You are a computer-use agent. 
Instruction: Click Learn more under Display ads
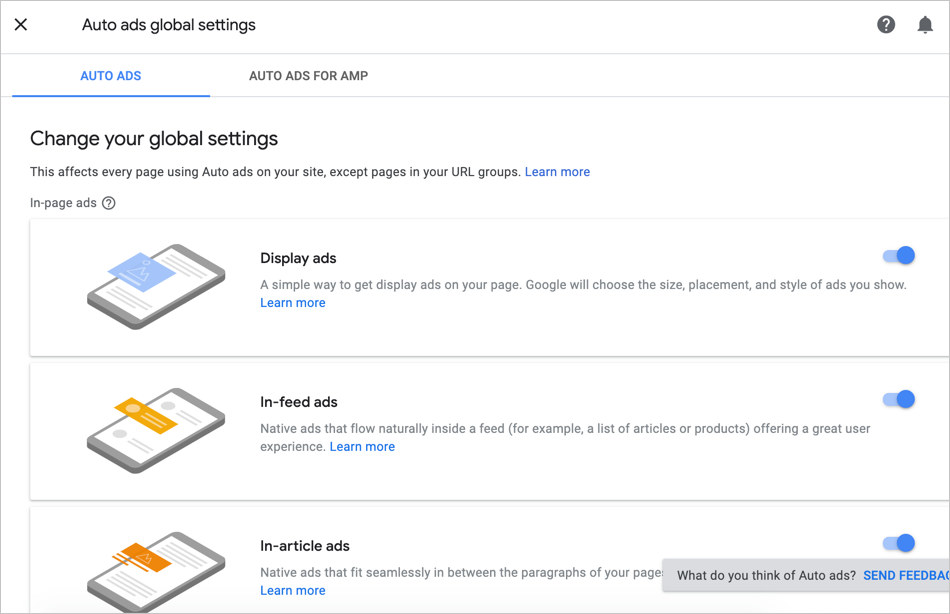[292, 303]
